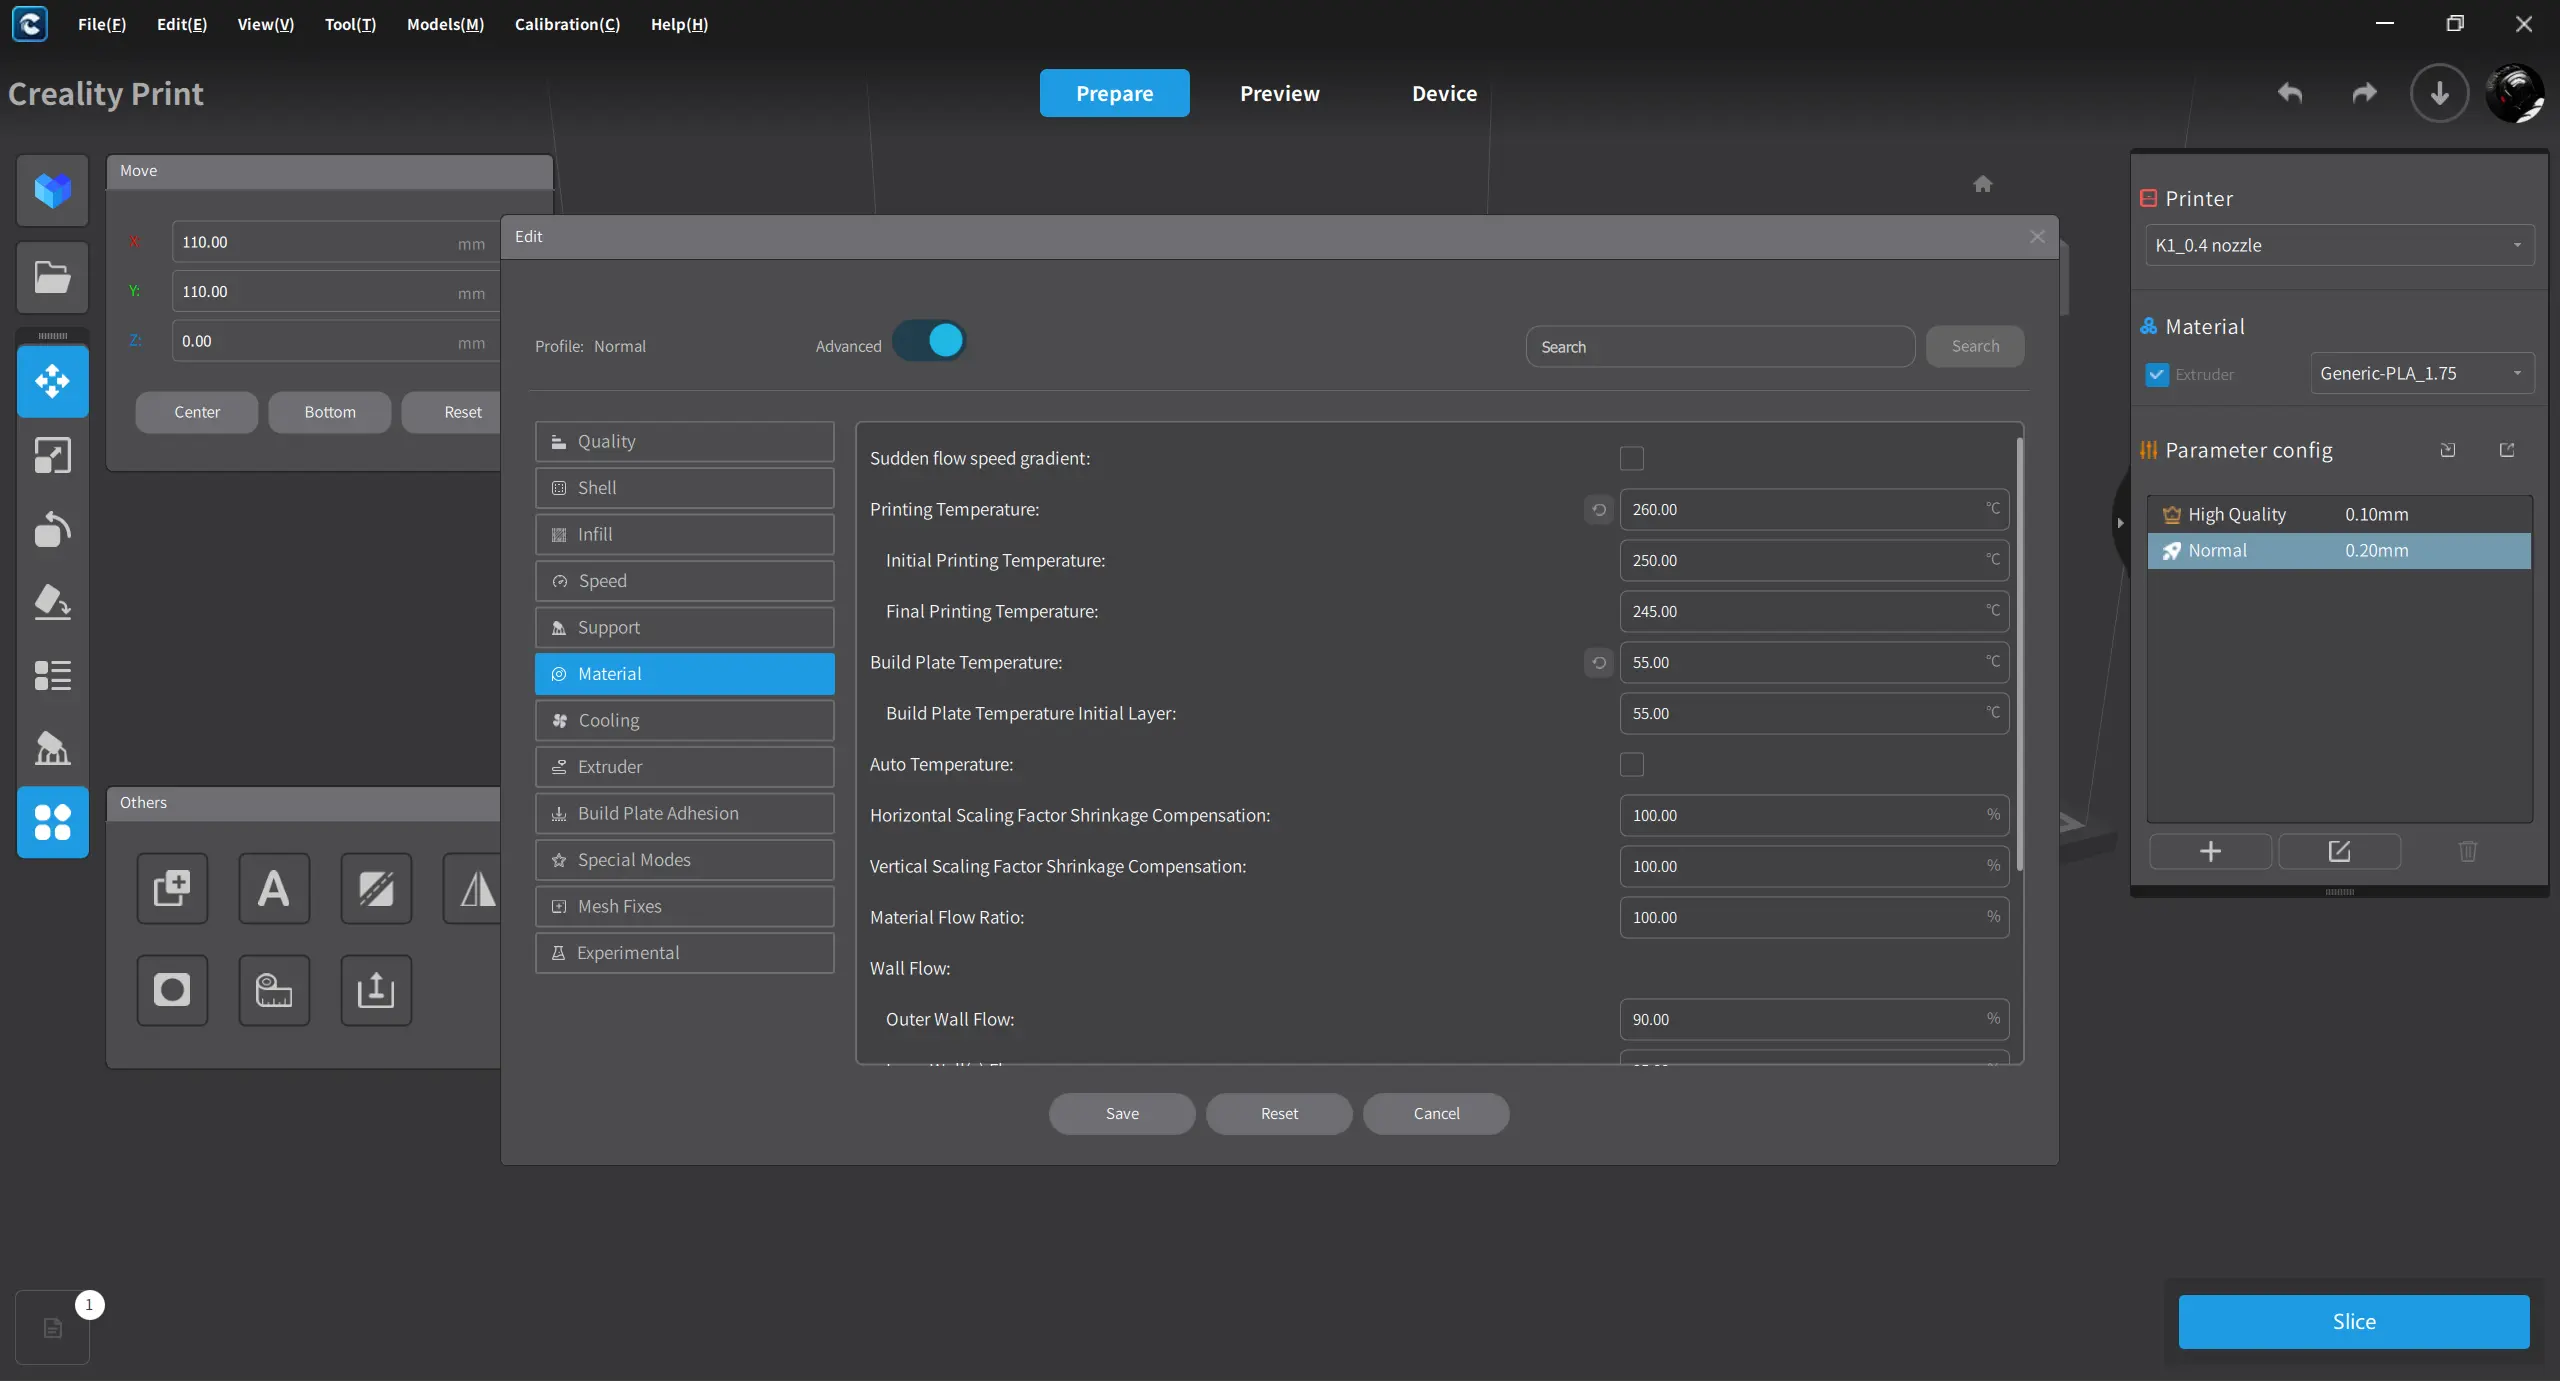Viewport: 2560px width, 1381px height.
Task: Click the Printing Temperature 260.00 field
Action: pyautogui.click(x=1814, y=510)
